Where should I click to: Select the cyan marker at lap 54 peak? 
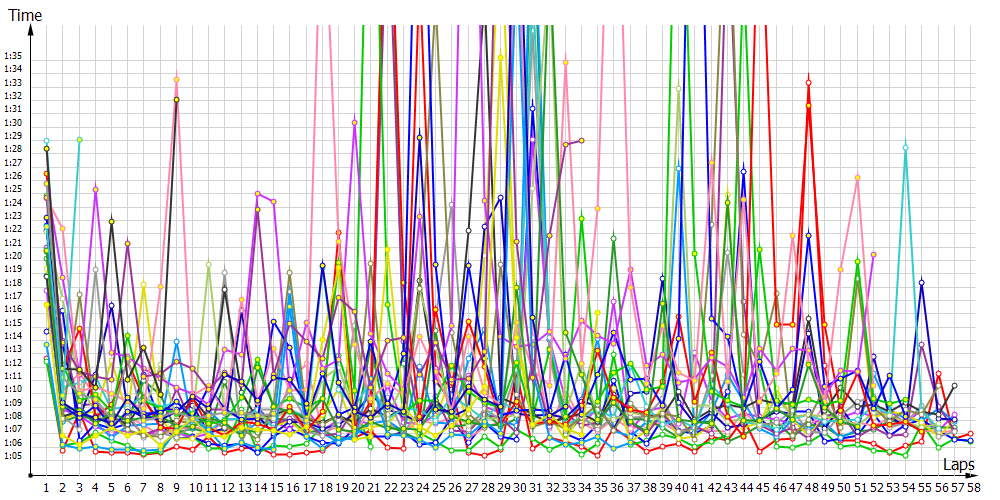tap(905, 148)
